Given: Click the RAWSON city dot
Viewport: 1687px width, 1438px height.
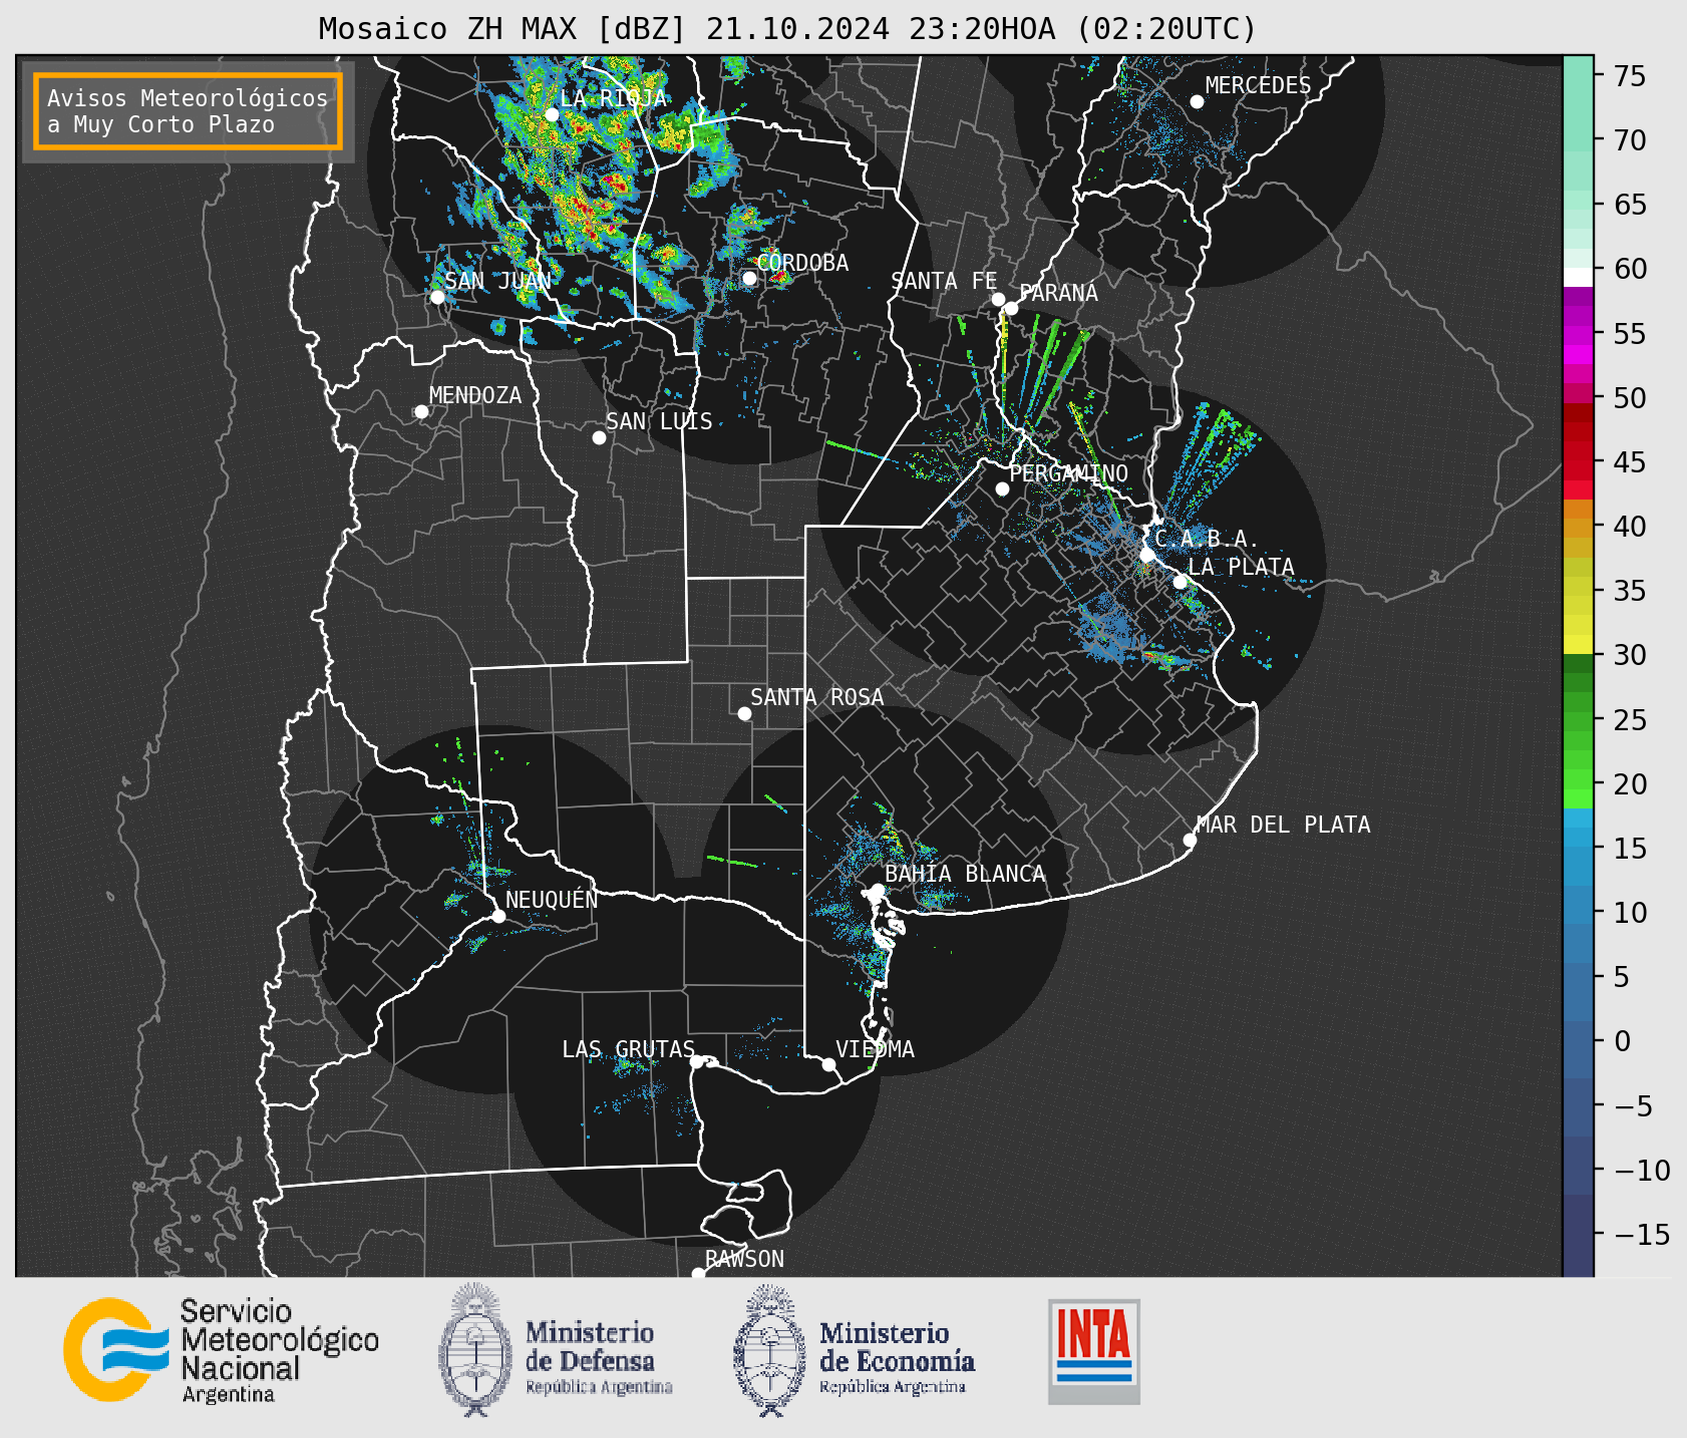Looking at the screenshot, I should coord(698,1273).
